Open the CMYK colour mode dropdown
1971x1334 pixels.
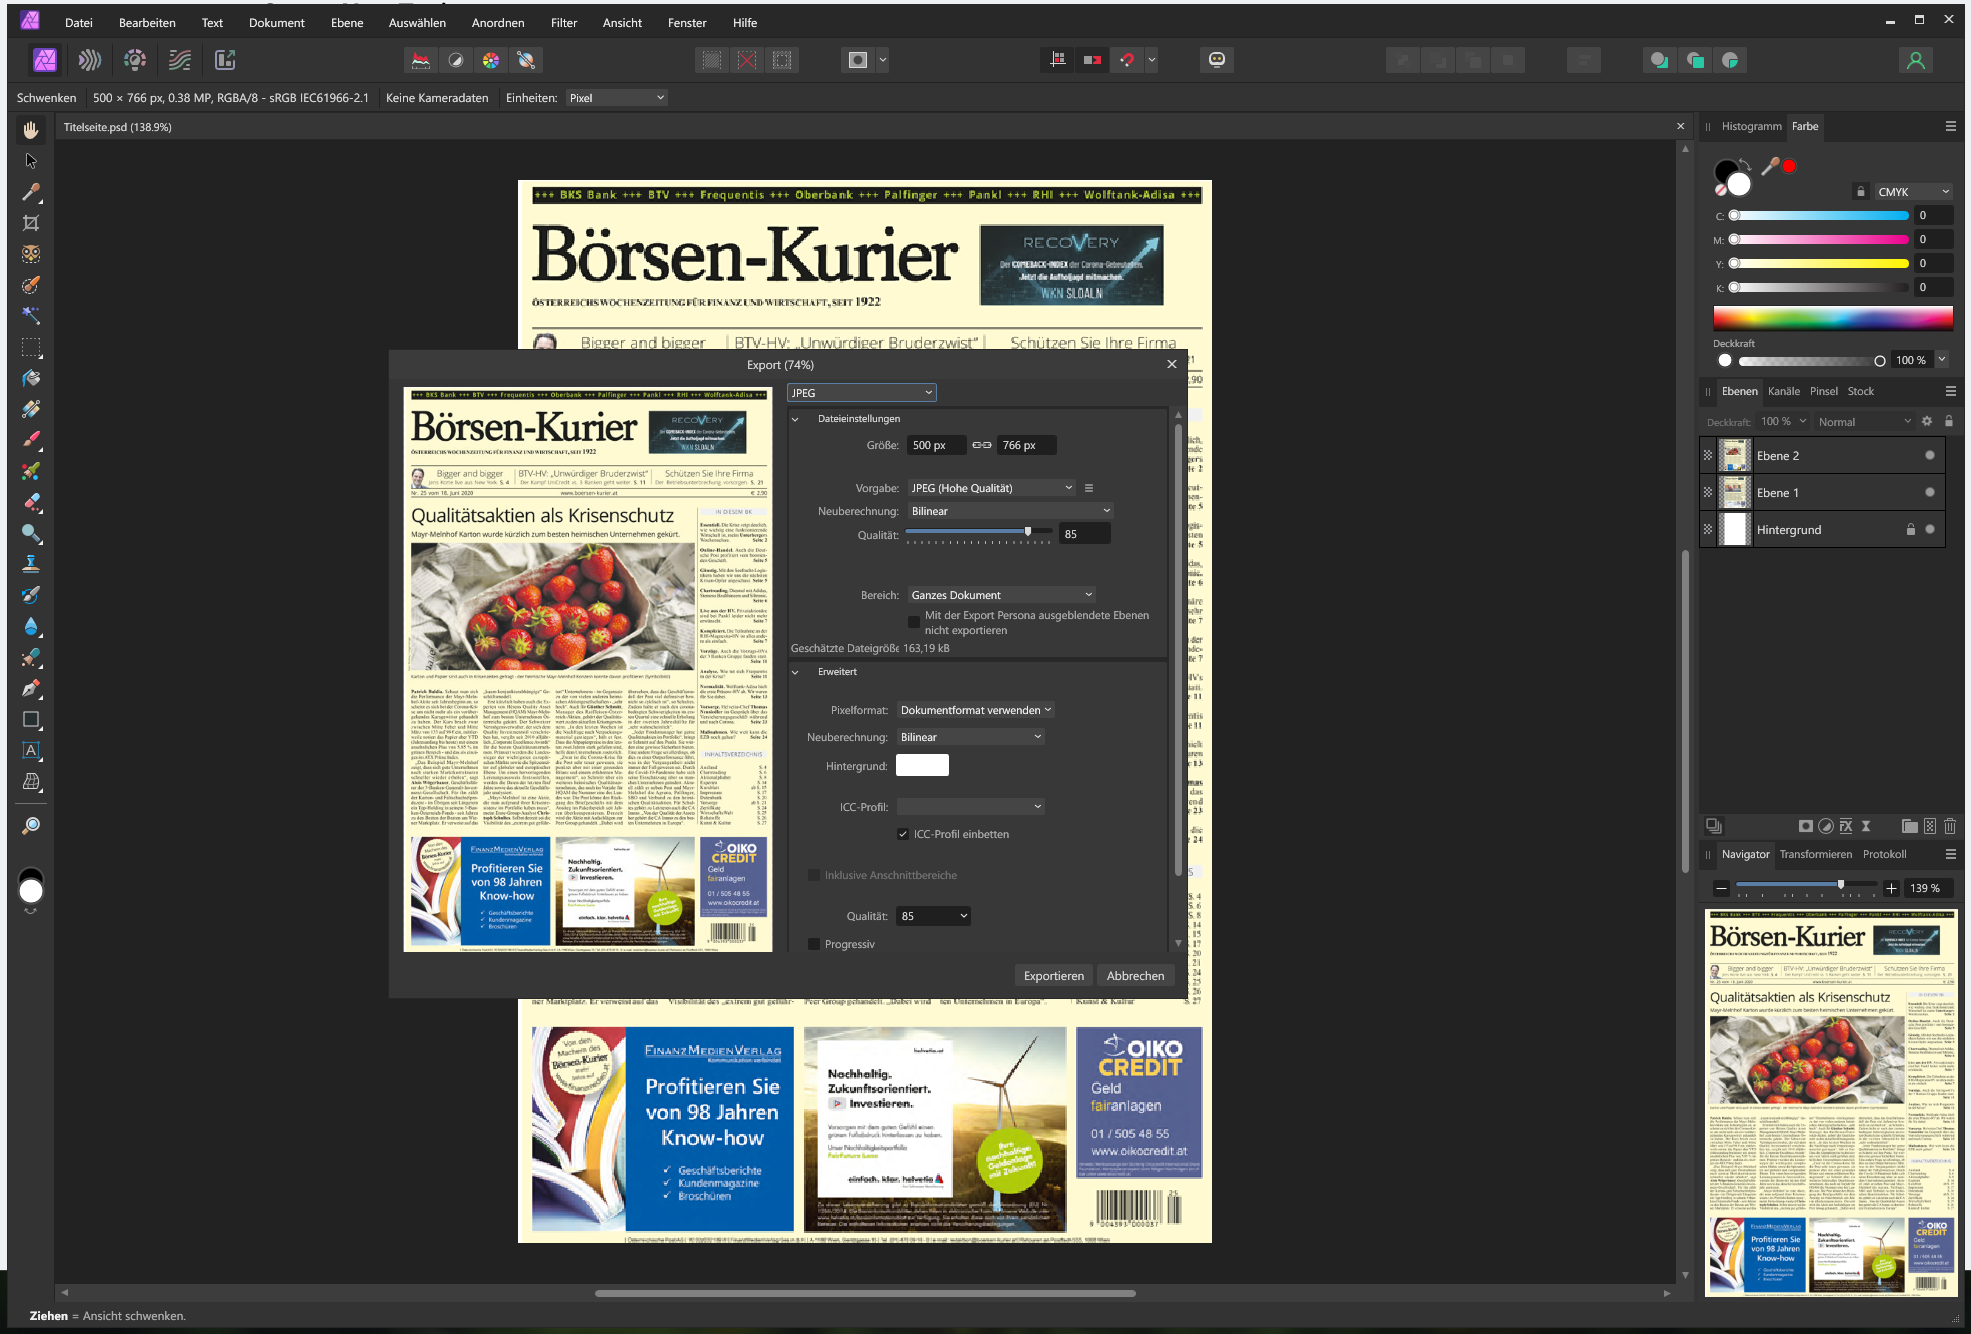click(1913, 191)
